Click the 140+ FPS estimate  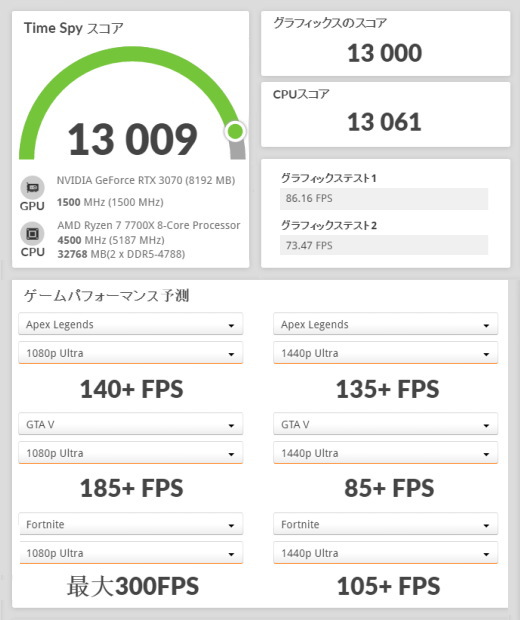[x=131, y=389]
